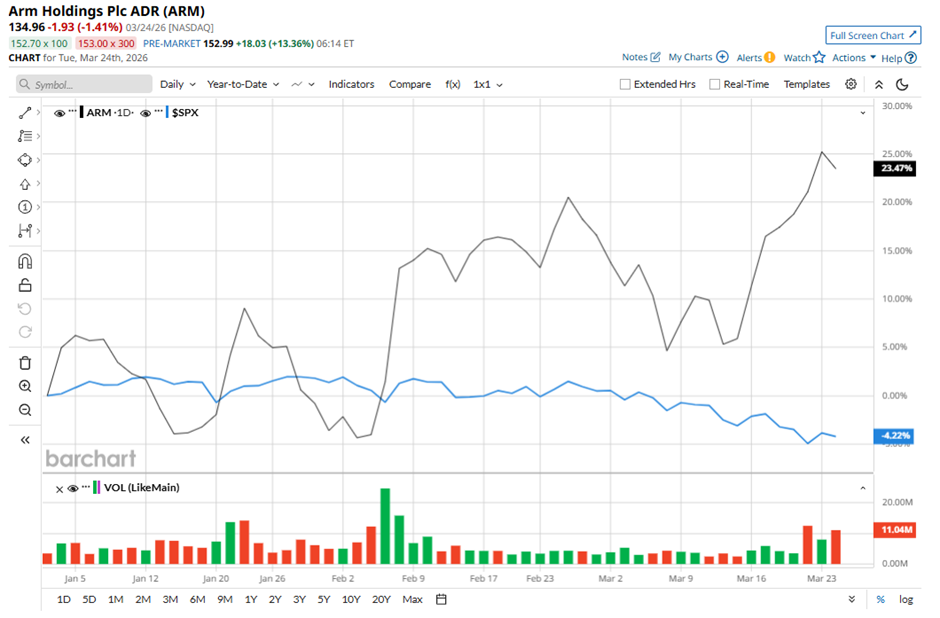Hide the ARM series with eye icon
Image resolution: width=940 pixels, height=618 pixels.
pos(59,113)
